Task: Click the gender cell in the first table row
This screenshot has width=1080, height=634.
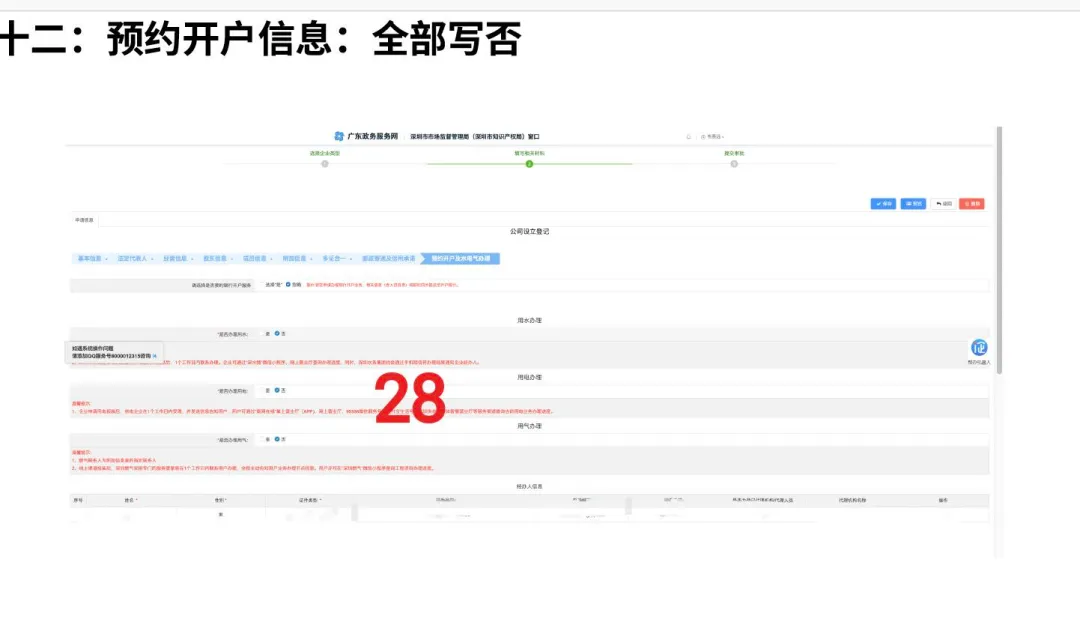Action: click(220, 515)
